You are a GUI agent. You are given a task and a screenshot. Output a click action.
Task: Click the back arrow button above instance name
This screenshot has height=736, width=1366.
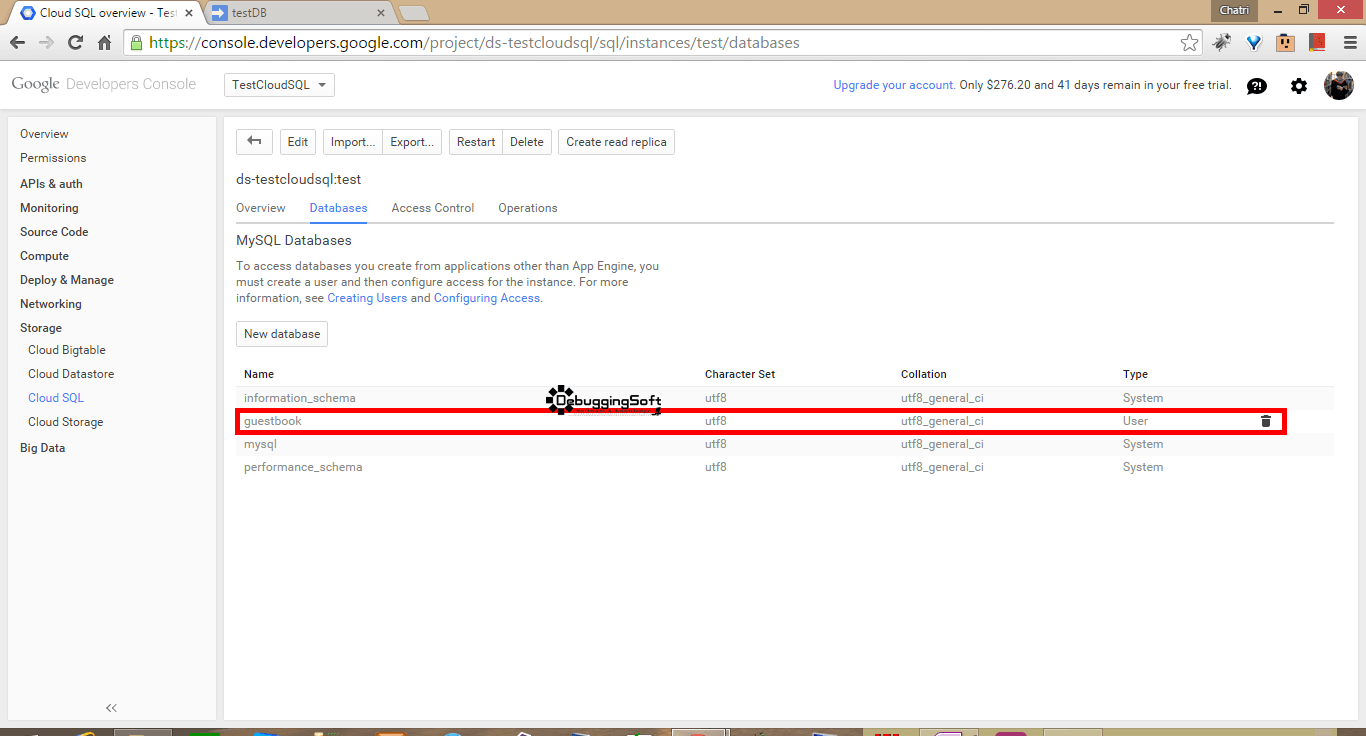254,142
